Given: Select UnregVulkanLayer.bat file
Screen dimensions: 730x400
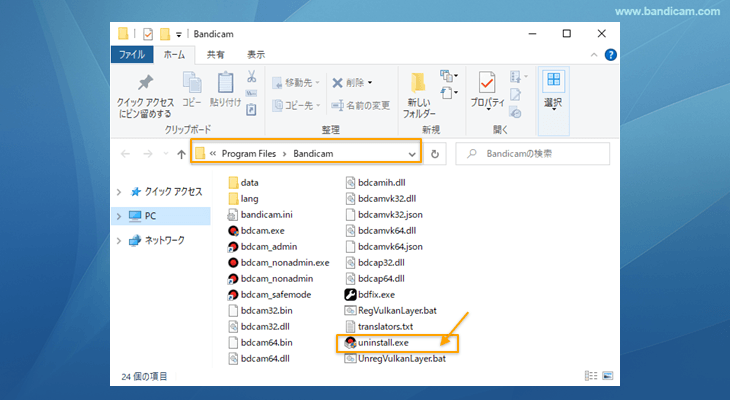Looking at the screenshot, I should [x=395, y=359].
